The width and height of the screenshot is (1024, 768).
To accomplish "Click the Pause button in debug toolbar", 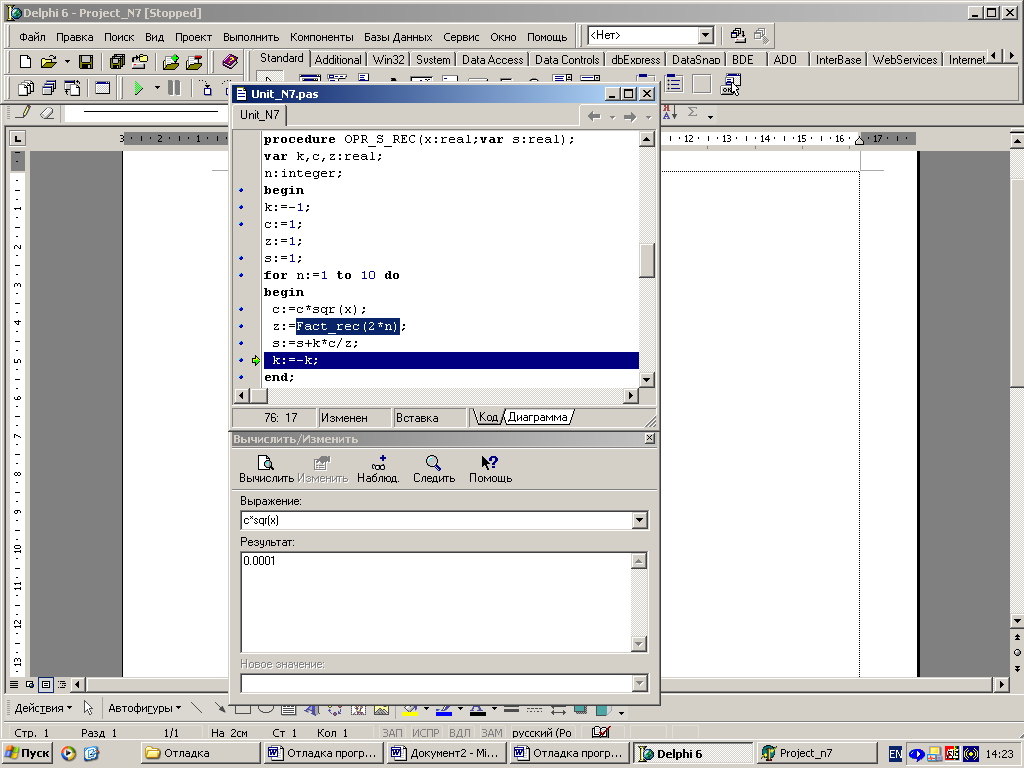I will point(174,88).
